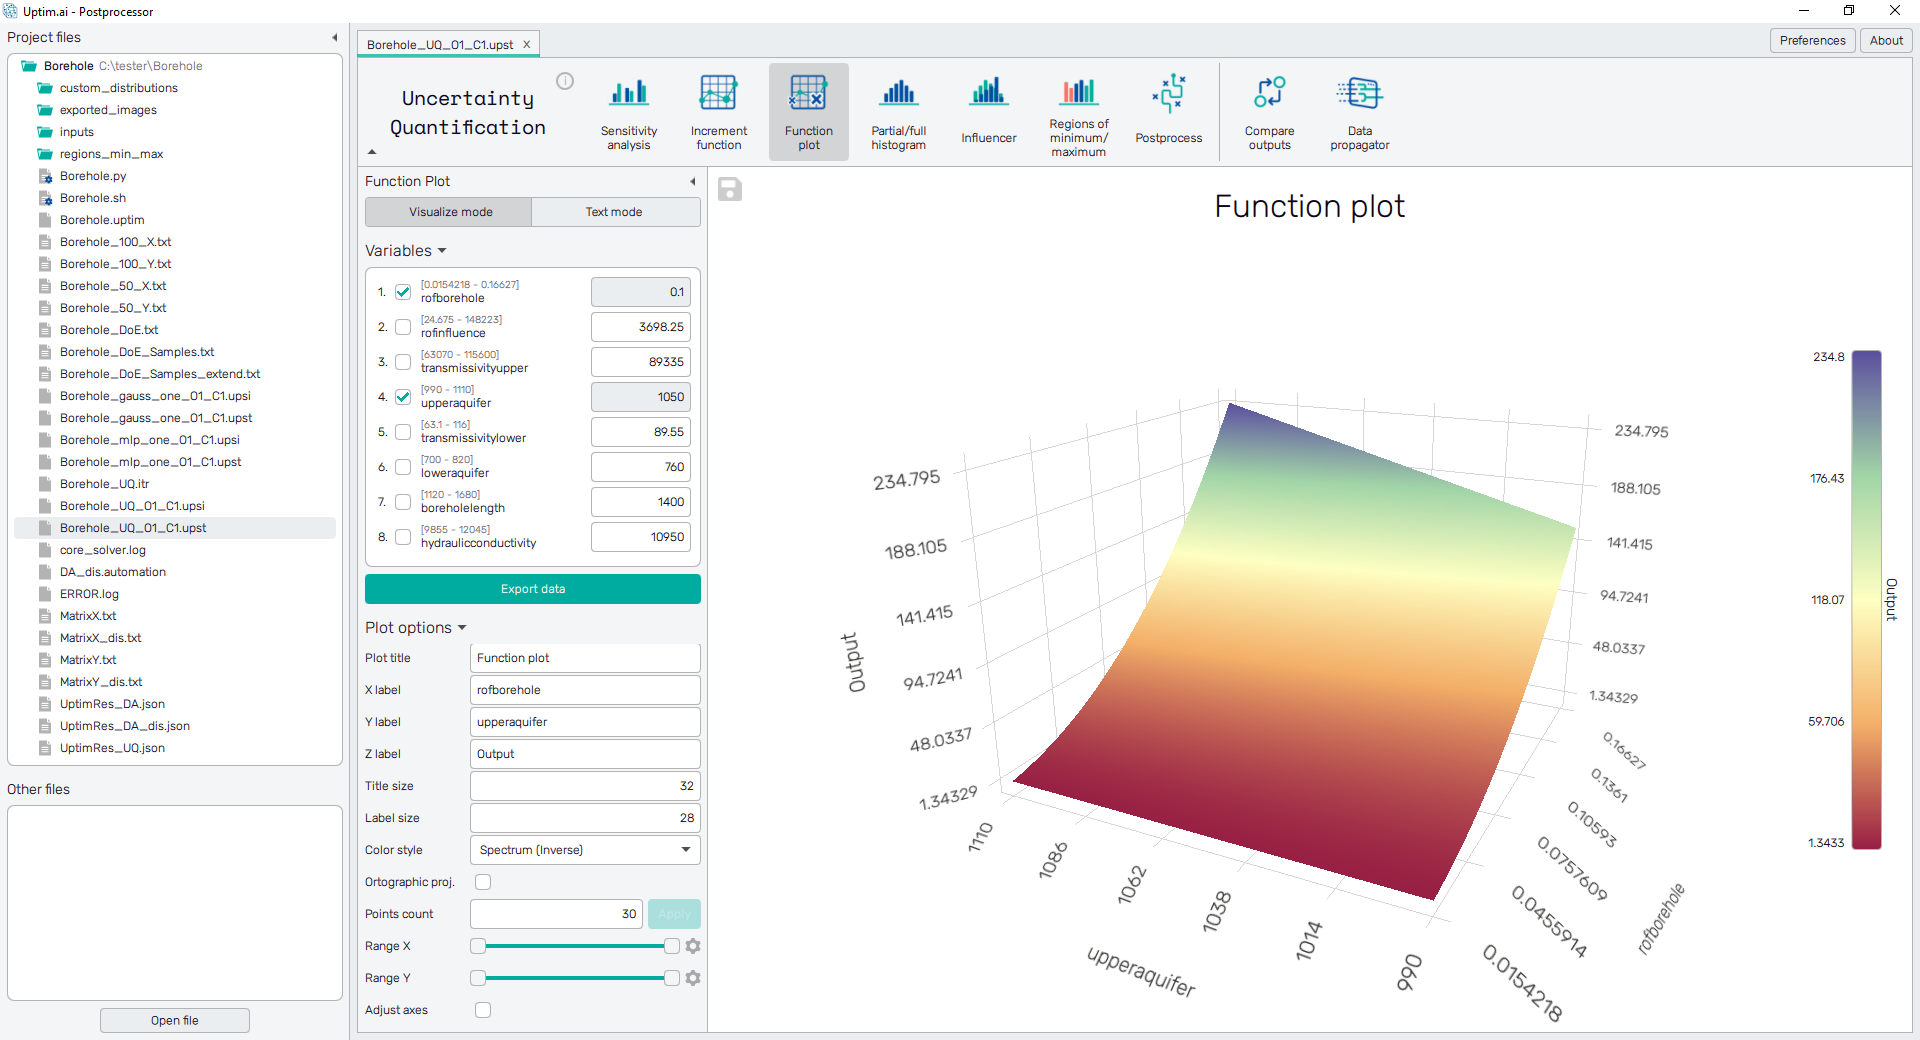
Task: Check the hydraulicconductivity variable checkbox
Action: click(403, 537)
